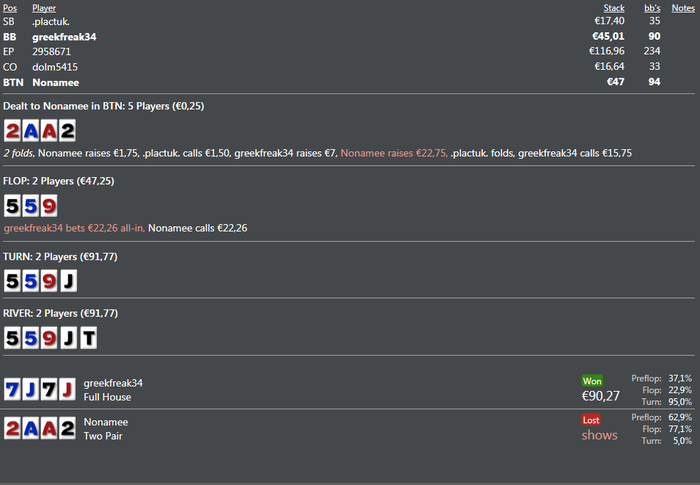
Task: Click the "greekfreak34 bets €22,26 all-in" action text
Action: [x=74, y=228]
